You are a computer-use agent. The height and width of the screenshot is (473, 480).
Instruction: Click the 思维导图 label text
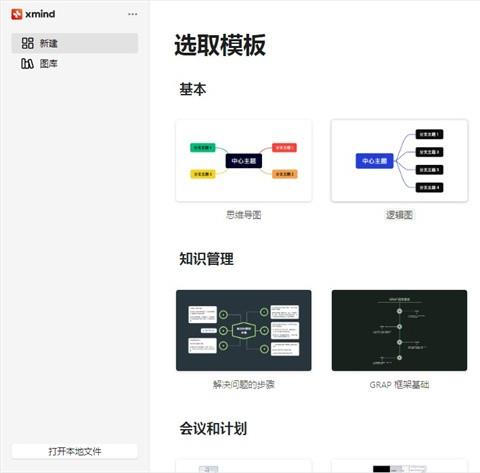click(x=244, y=215)
